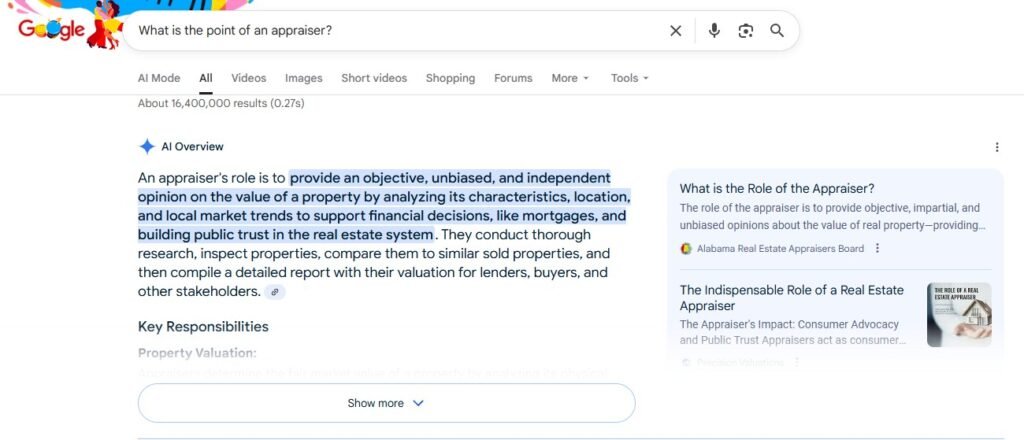Click into the search query text field
The height and width of the screenshot is (440, 1024).
pos(400,31)
